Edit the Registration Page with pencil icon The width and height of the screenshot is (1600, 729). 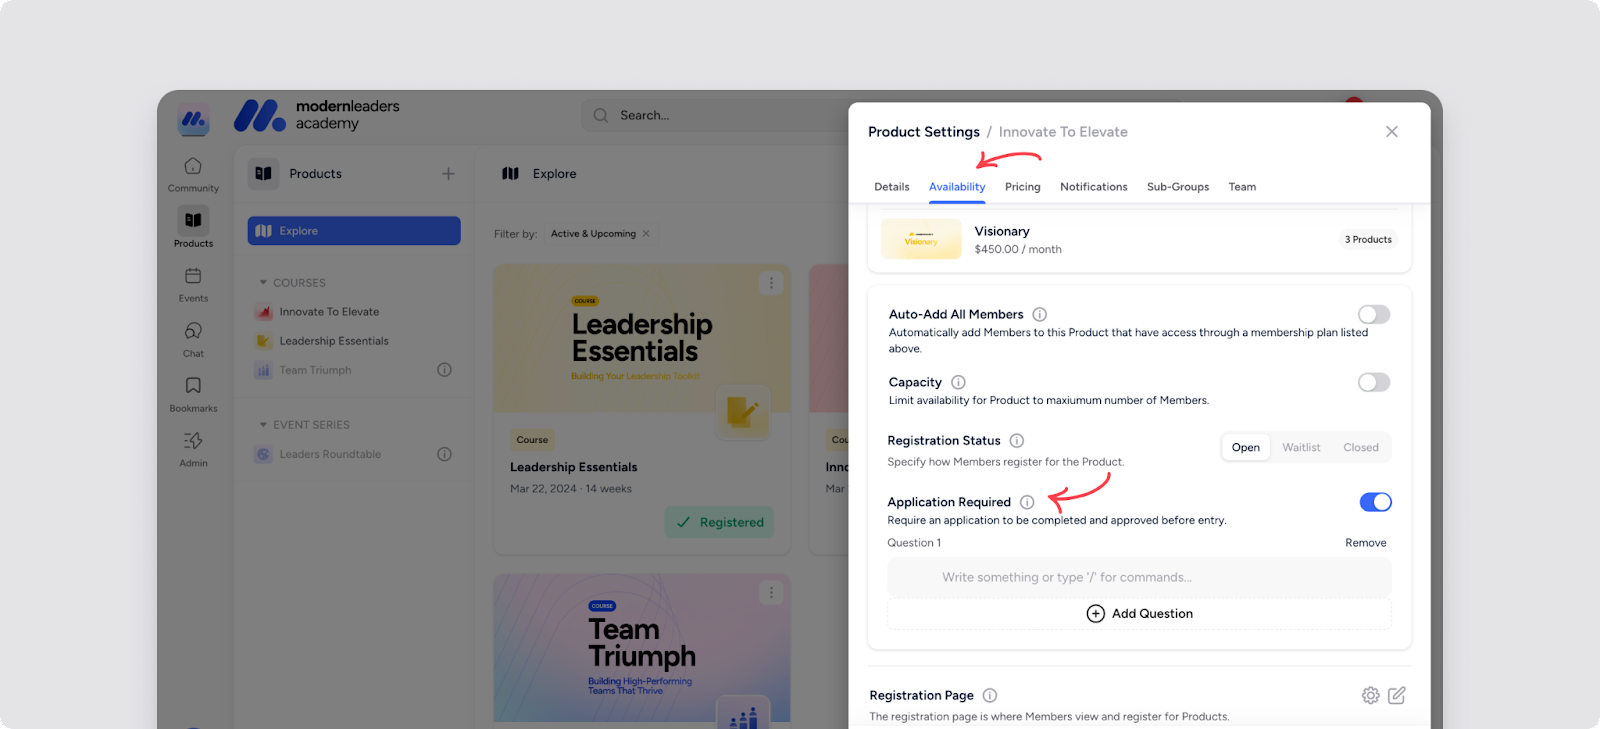[1397, 695]
